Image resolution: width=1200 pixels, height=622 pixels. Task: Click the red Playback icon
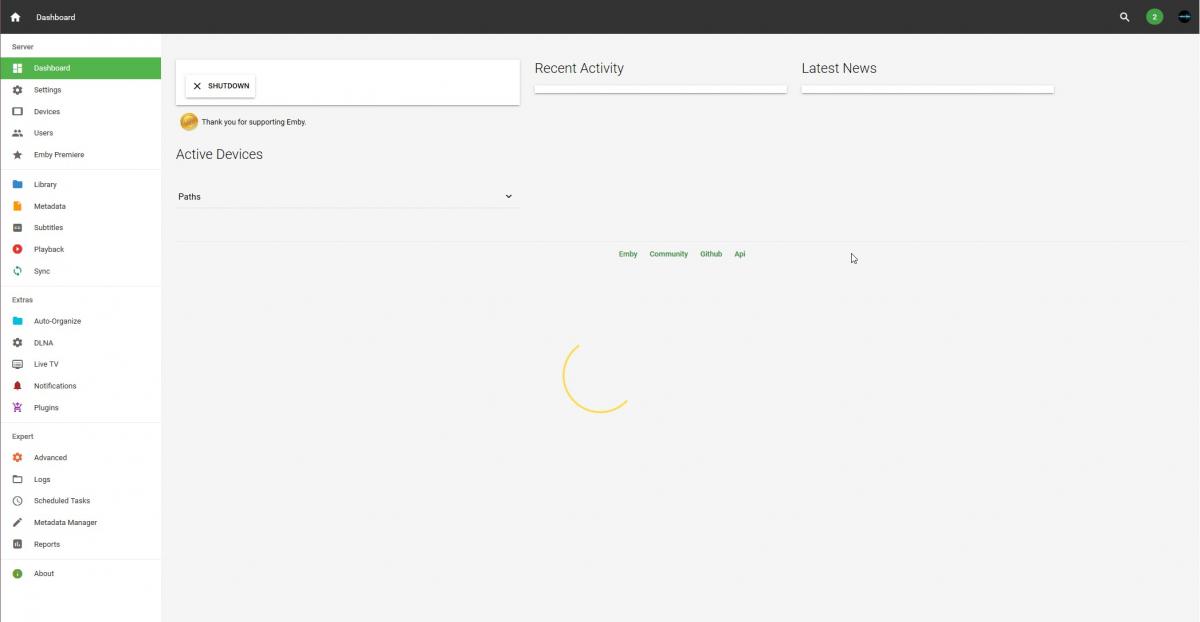17,249
